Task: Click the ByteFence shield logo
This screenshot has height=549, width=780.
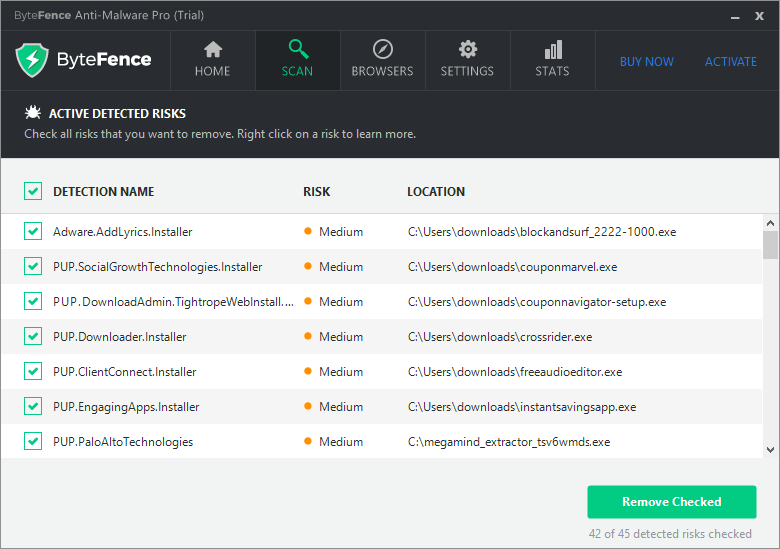Action: click(x=32, y=60)
